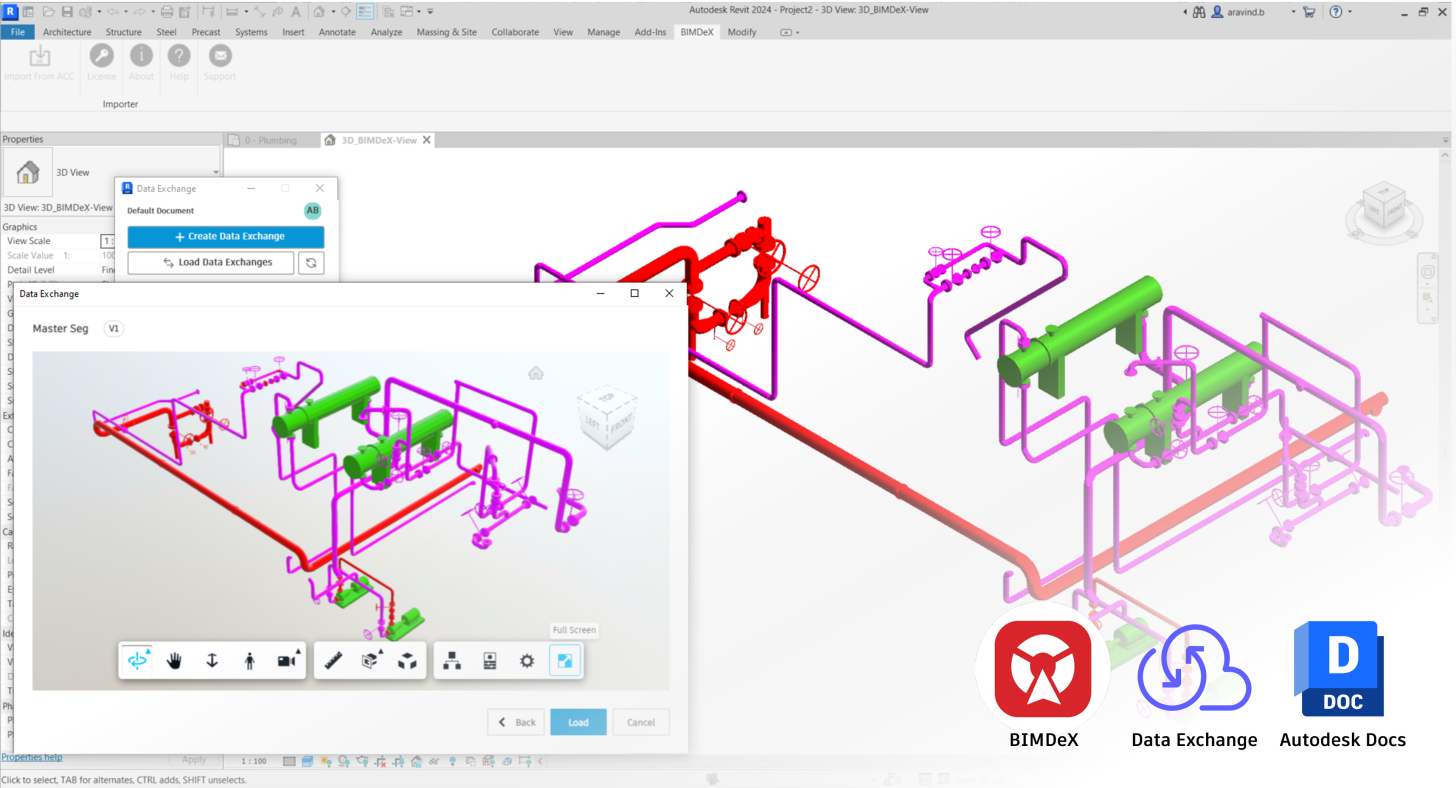
Task: Switch to the Systems ribbon tab
Action: (x=251, y=32)
